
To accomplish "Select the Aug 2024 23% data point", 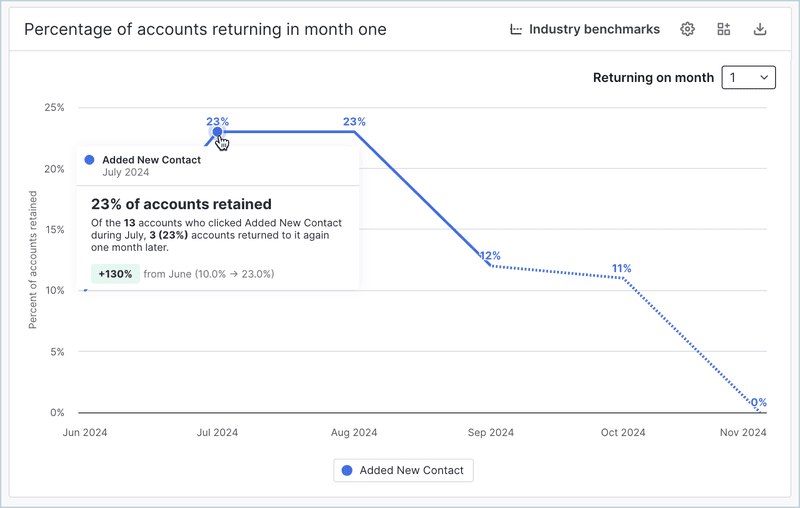I will point(353,131).
